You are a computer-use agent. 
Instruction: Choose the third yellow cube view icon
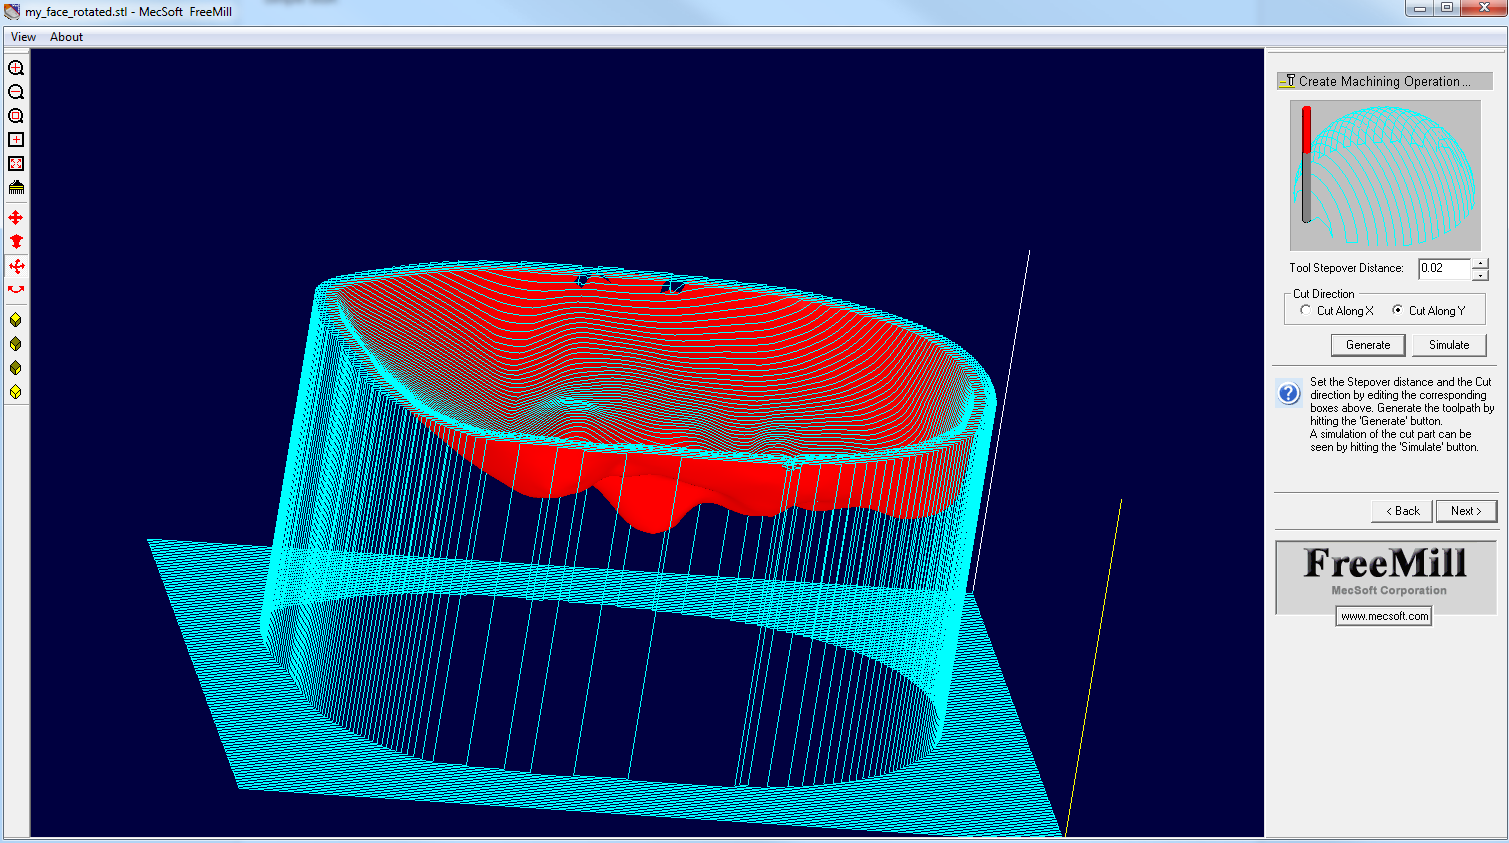tap(16, 368)
